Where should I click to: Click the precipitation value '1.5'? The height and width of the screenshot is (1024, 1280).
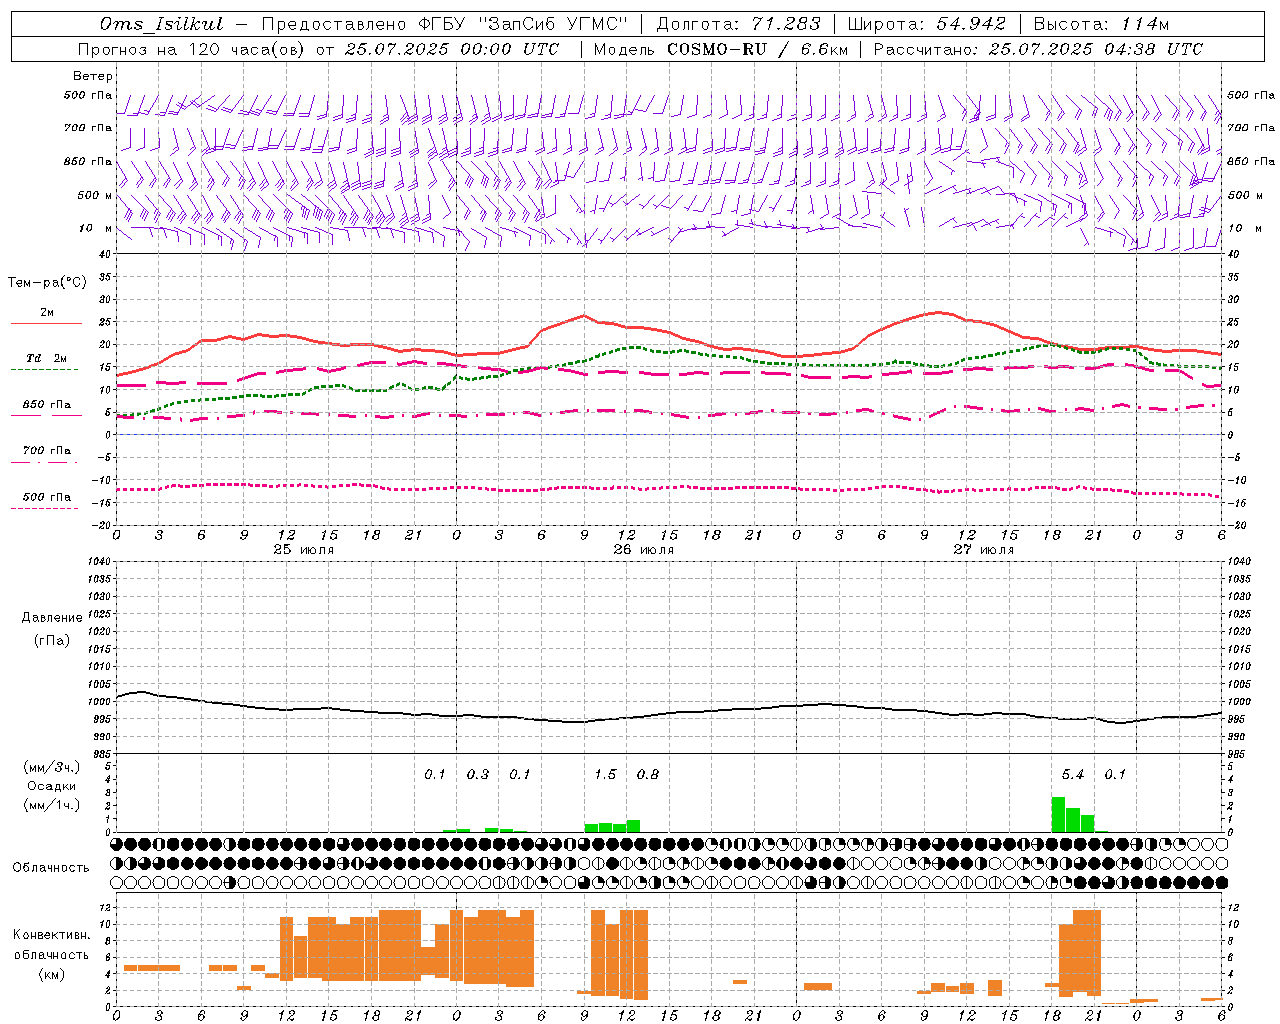pyautogui.click(x=605, y=774)
